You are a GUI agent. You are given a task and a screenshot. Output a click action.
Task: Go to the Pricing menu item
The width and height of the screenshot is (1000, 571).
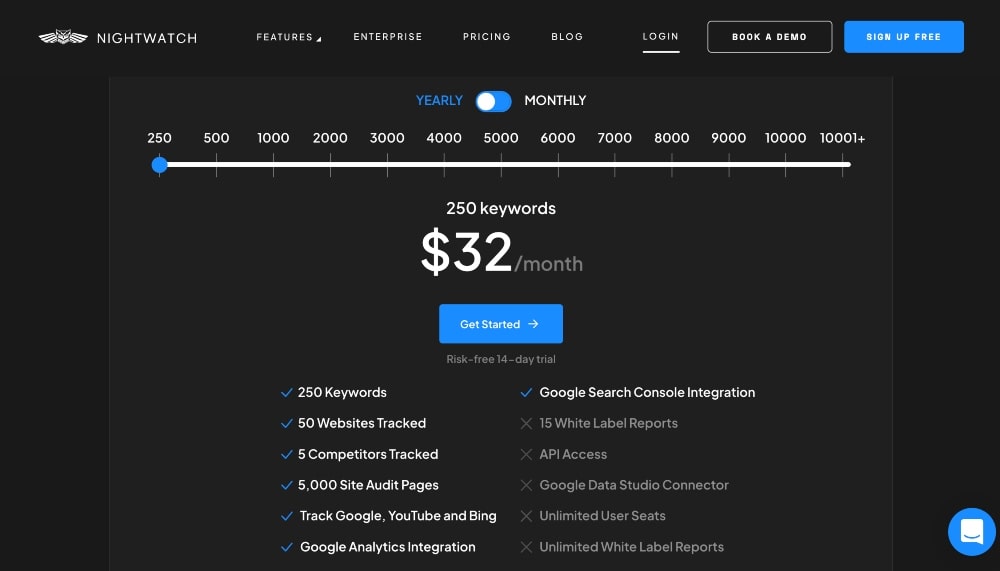point(486,37)
